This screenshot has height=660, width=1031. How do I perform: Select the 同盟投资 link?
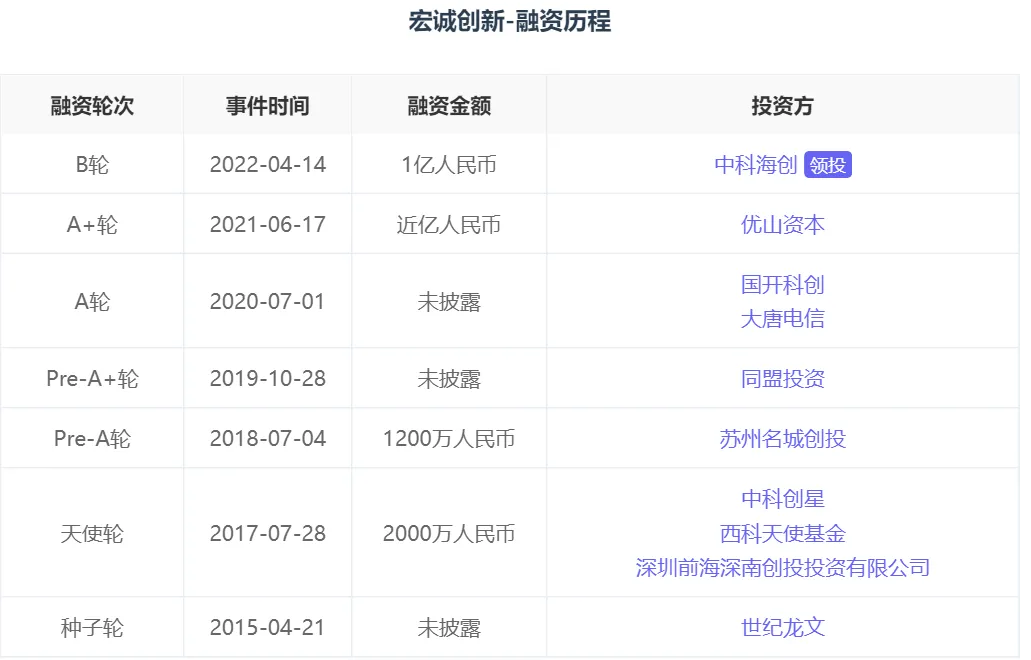783,378
